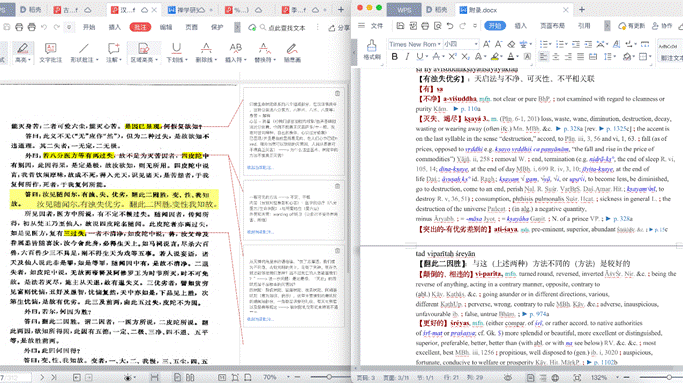The width and height of the screenshot is (683, 383).
Task: Expand numbered list style dropdown
Action: pyautogui.click(x=566, y=44)
